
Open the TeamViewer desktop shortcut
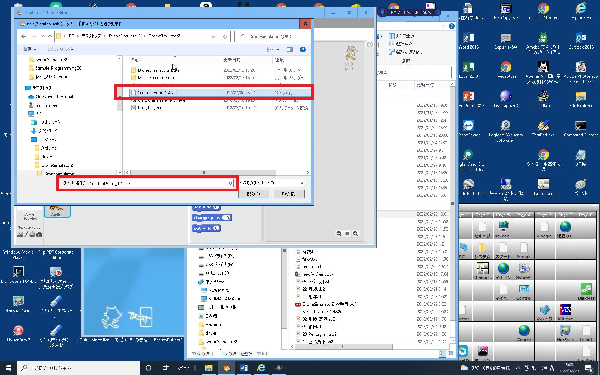pyautogui.click(x=468, y=128)
